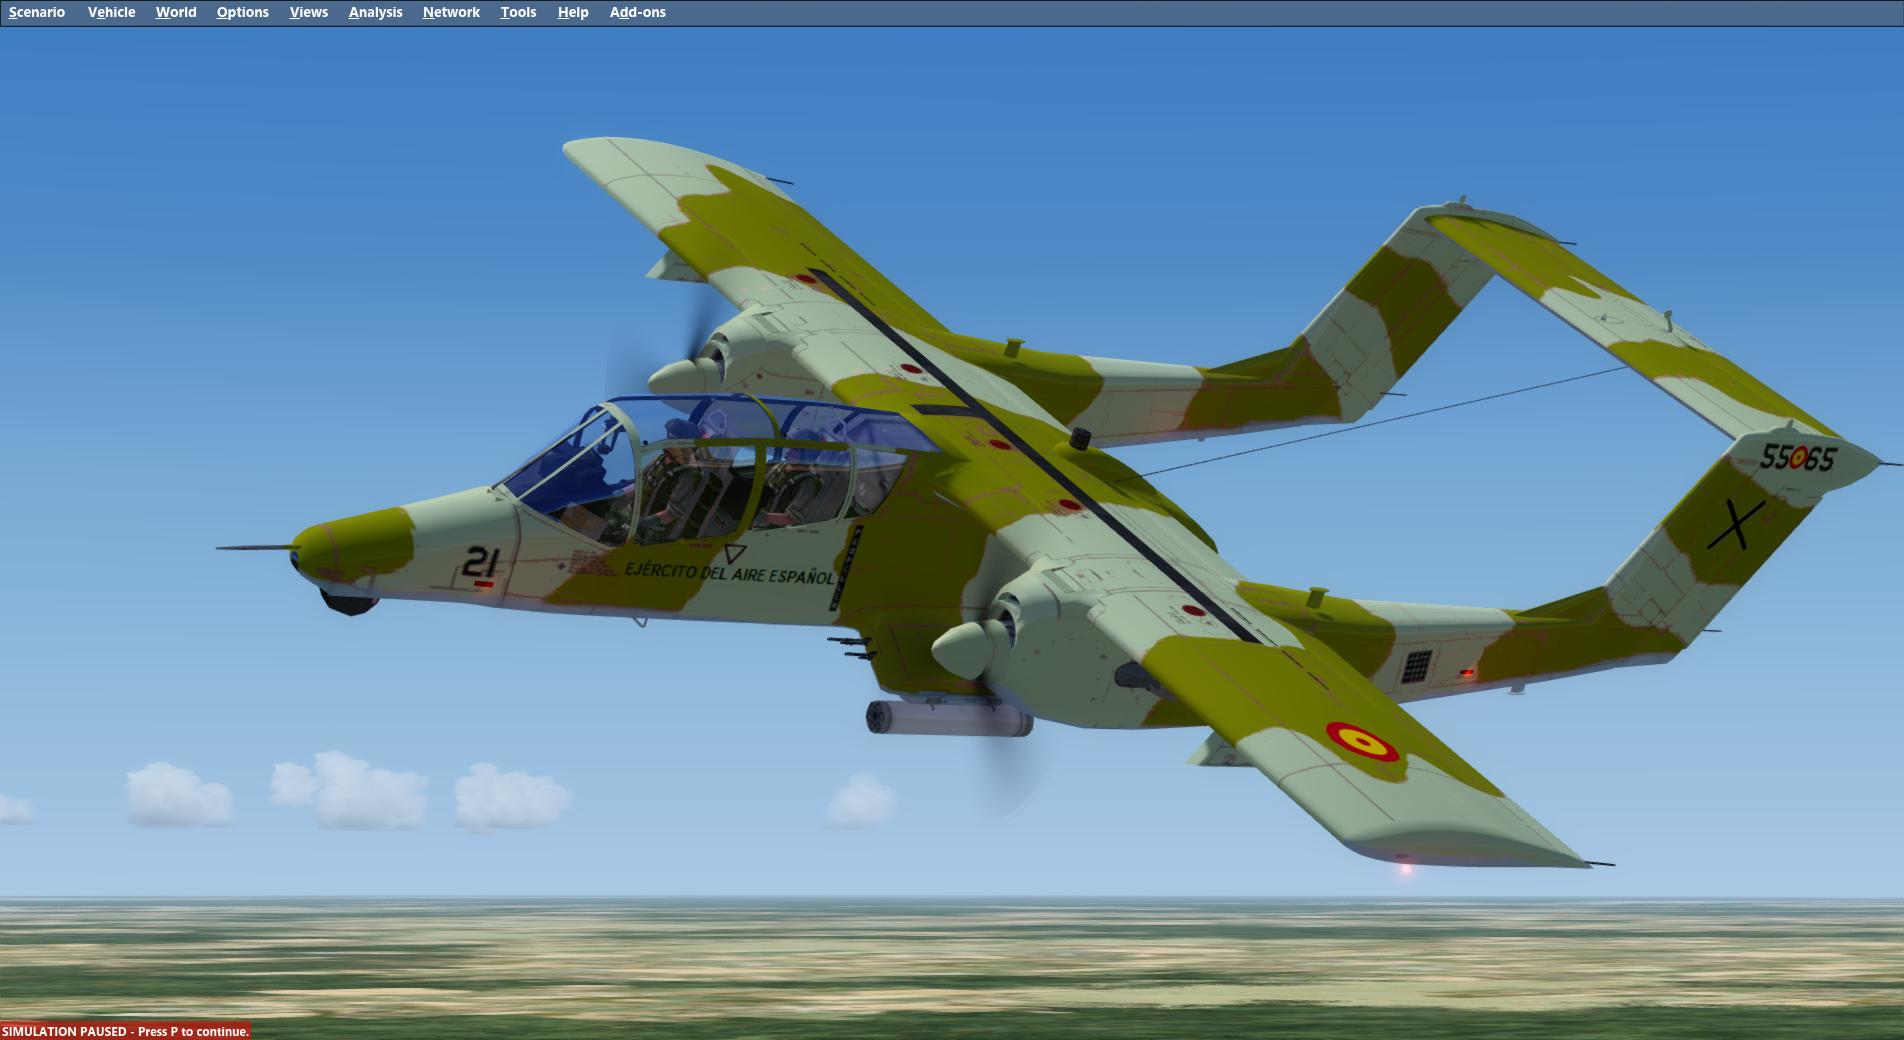This screenshot has height=1040, width=1904.
Task: Open the Tools menu
Action: click(x=518, y=12)
